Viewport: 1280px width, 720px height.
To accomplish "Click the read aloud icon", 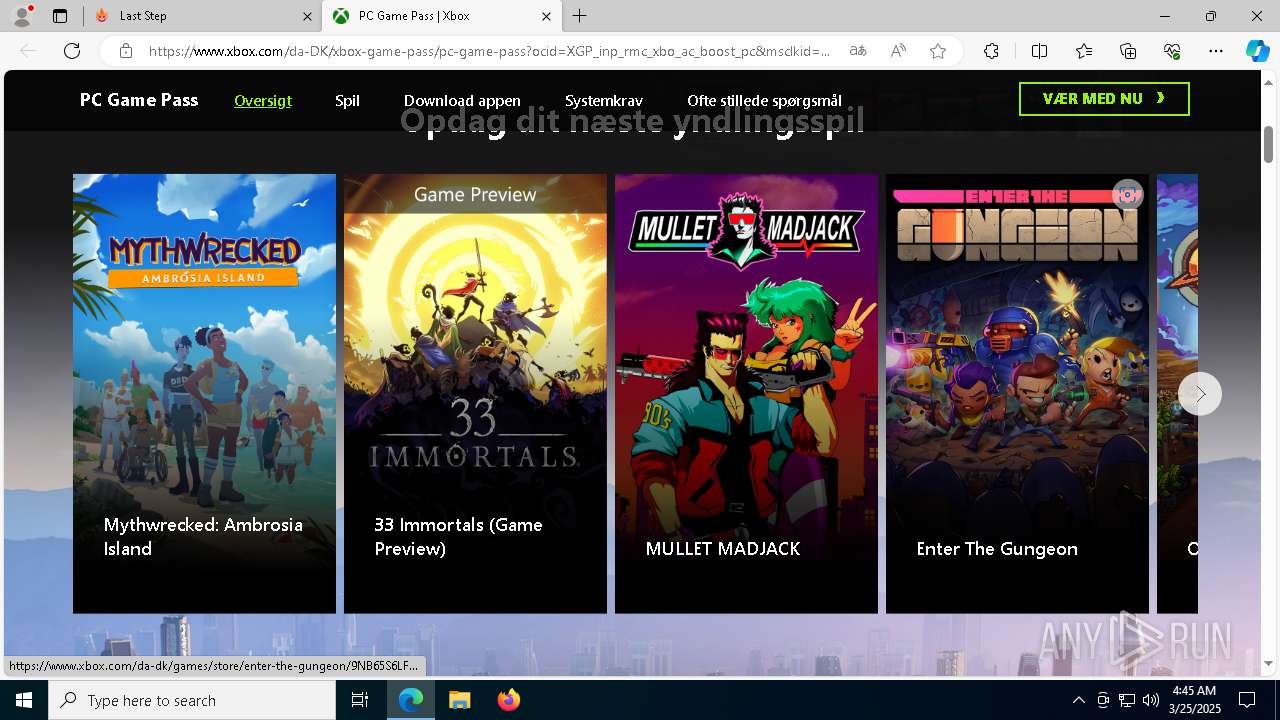I will 898,51.
